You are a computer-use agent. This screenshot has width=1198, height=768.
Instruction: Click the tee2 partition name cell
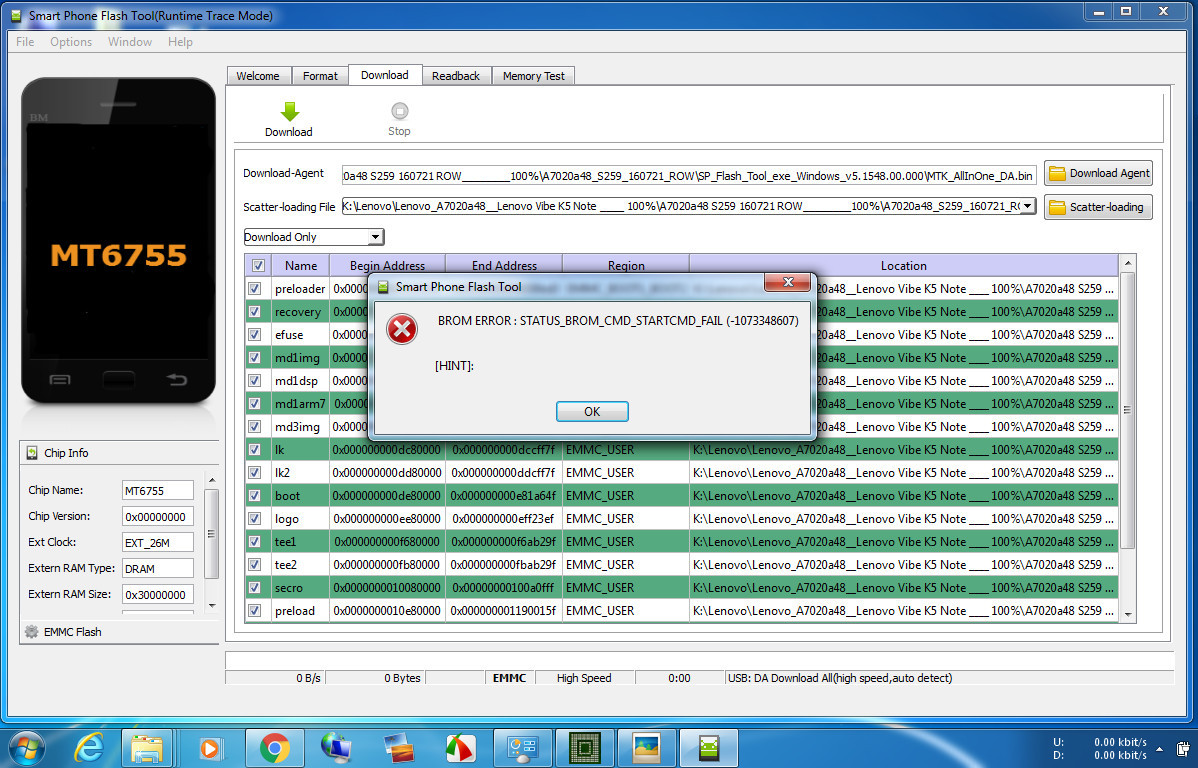pyautogui.click(x=300, y=565)
